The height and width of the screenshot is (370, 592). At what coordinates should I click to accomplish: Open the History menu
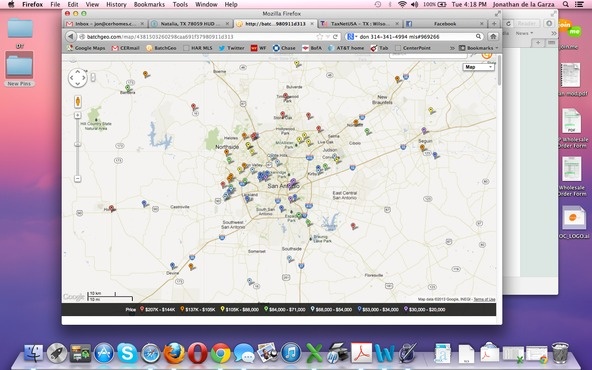pyautogui.click(x=116, y=5)
